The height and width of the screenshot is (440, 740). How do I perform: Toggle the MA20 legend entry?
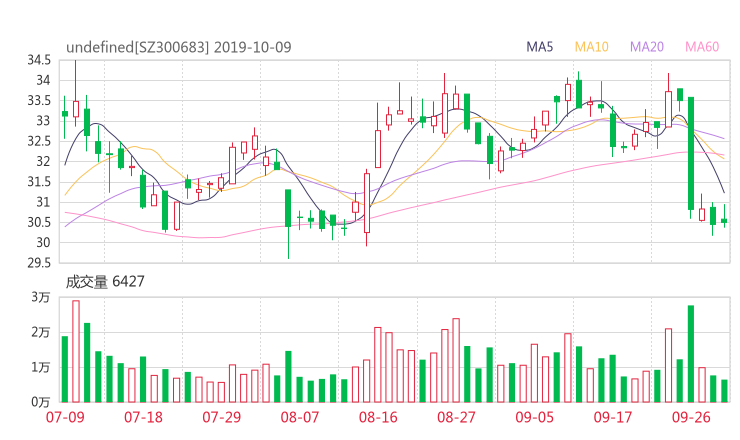point(647,47)
